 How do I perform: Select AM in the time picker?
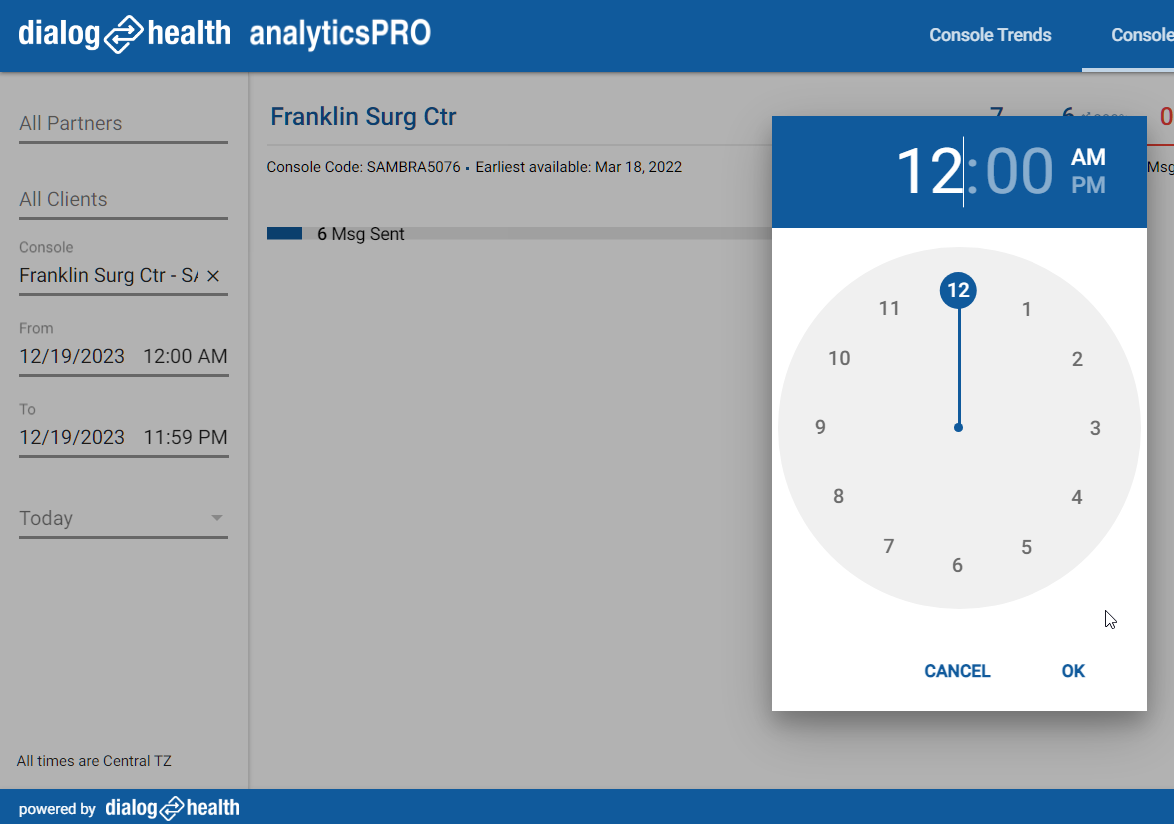pyautogui.click(x=1088, y=157)
